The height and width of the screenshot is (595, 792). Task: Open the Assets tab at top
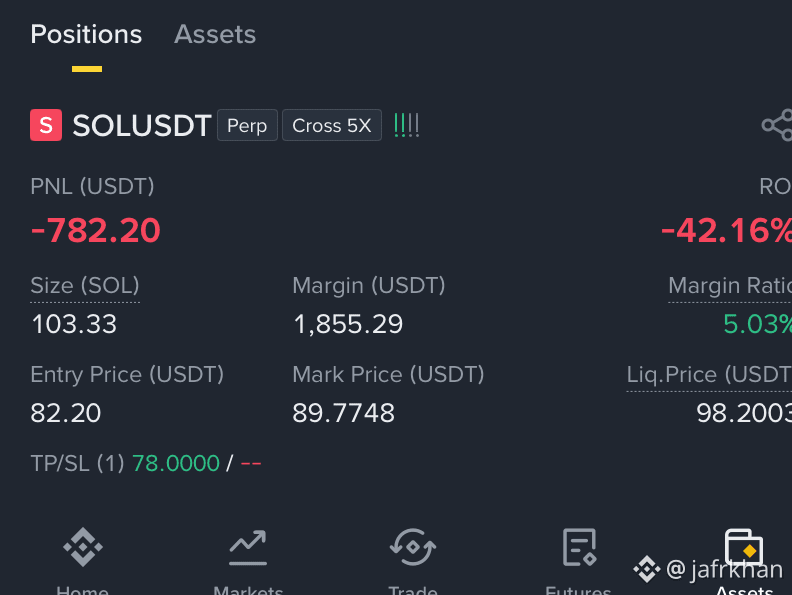click(x=215, y=35)
